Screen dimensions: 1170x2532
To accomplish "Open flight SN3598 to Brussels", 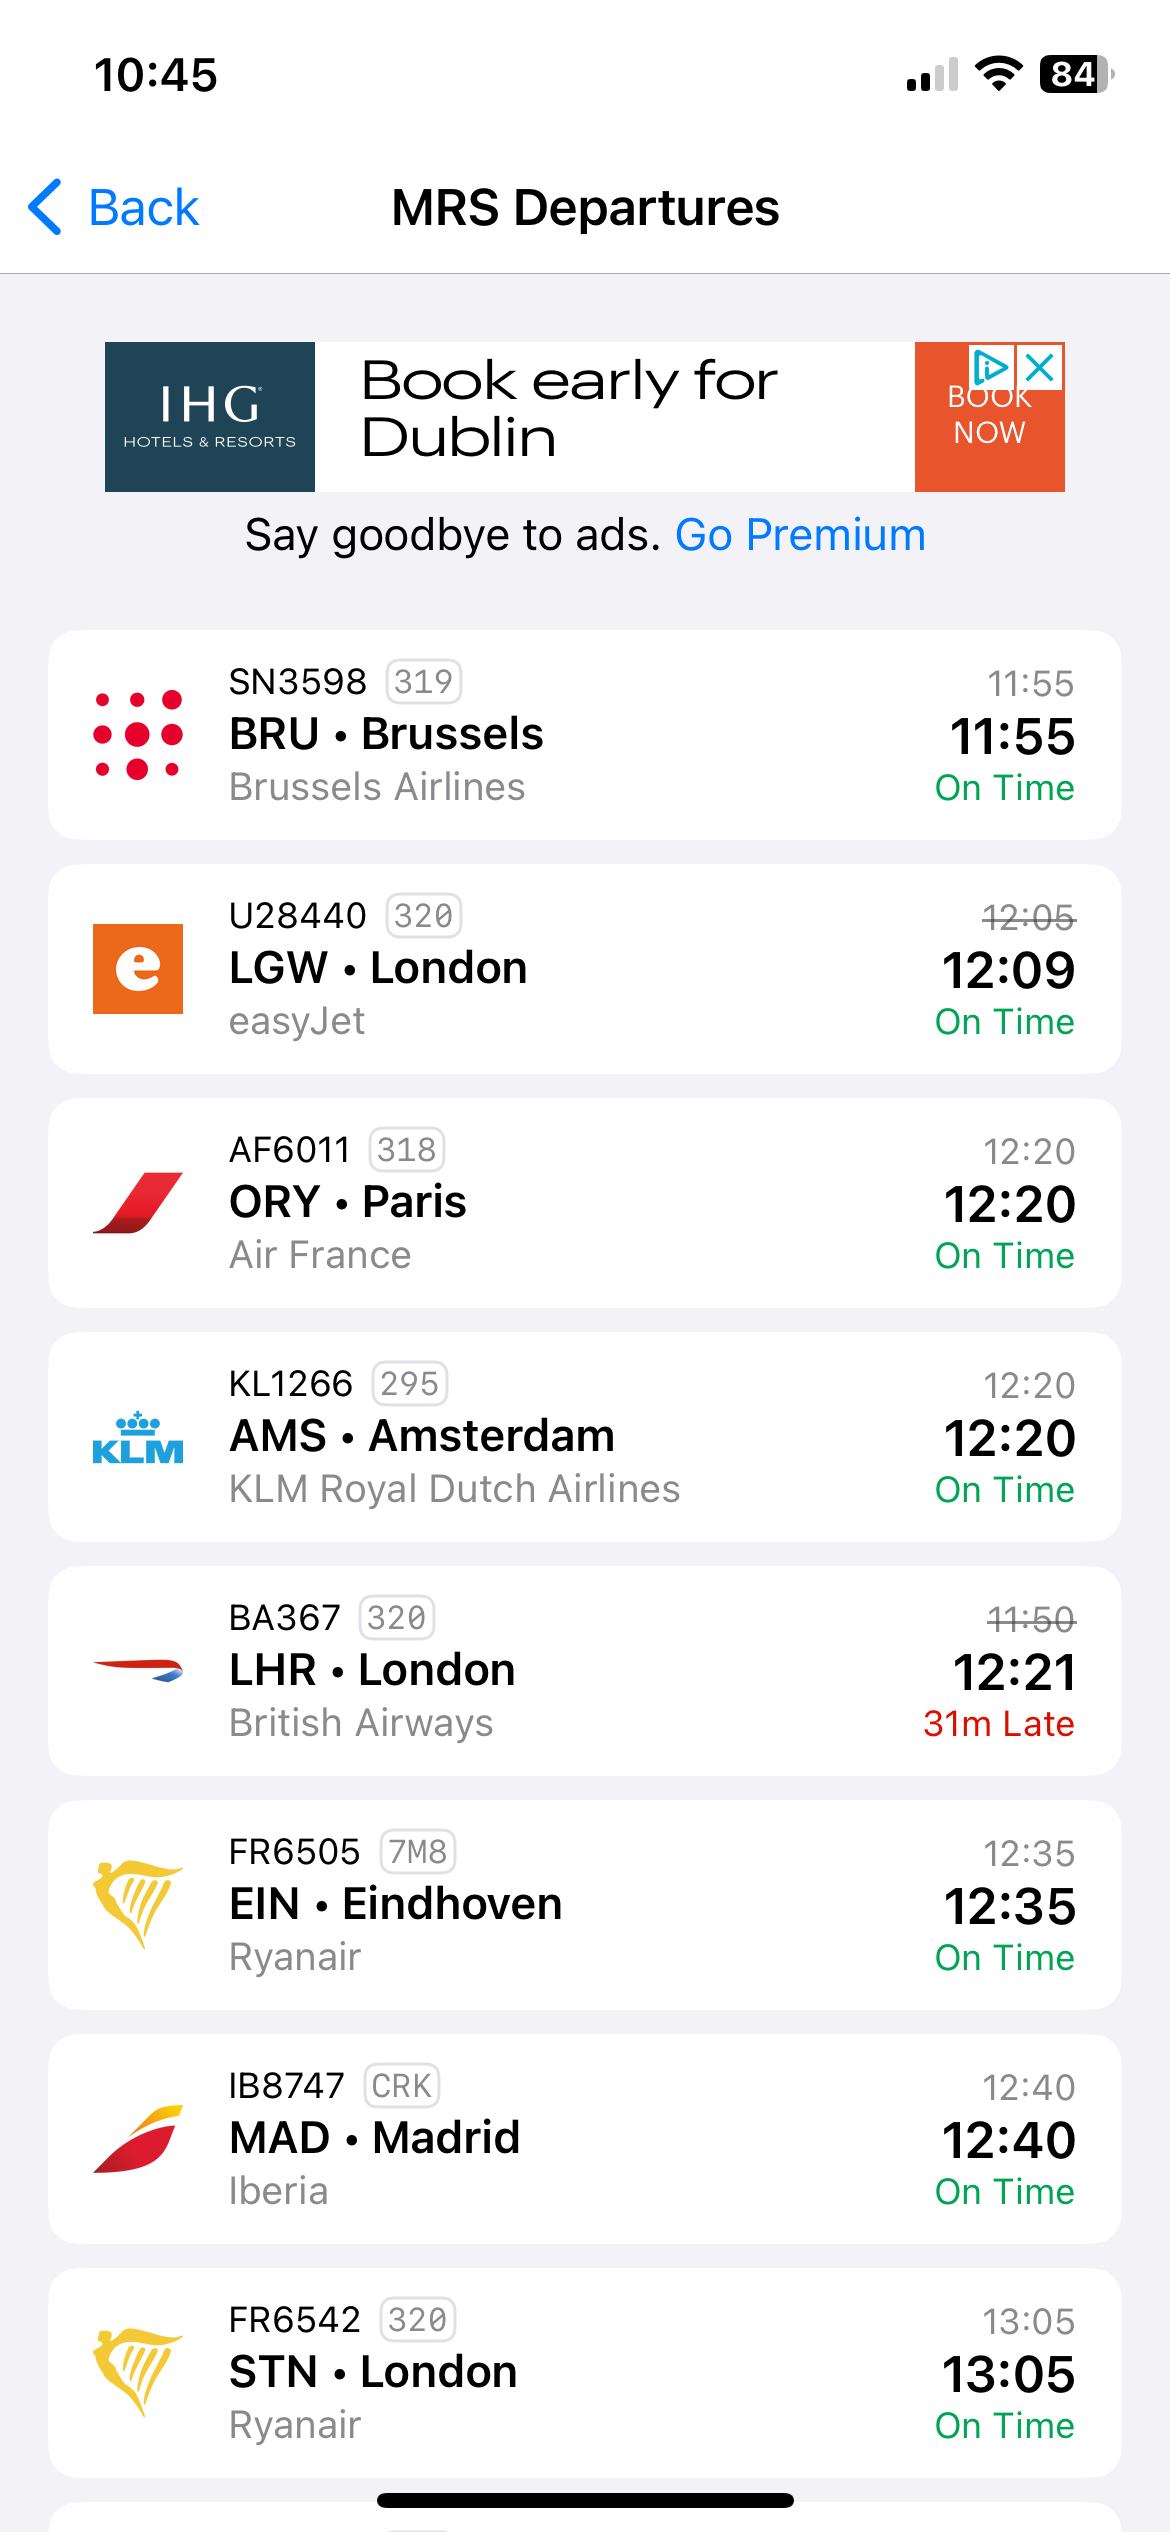I will [585, 735].
